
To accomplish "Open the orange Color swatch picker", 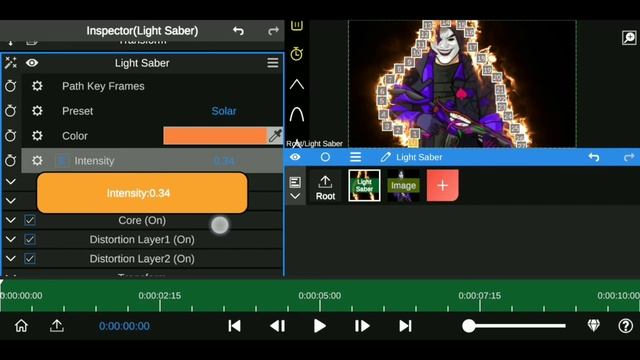I will tap(215, 136).
